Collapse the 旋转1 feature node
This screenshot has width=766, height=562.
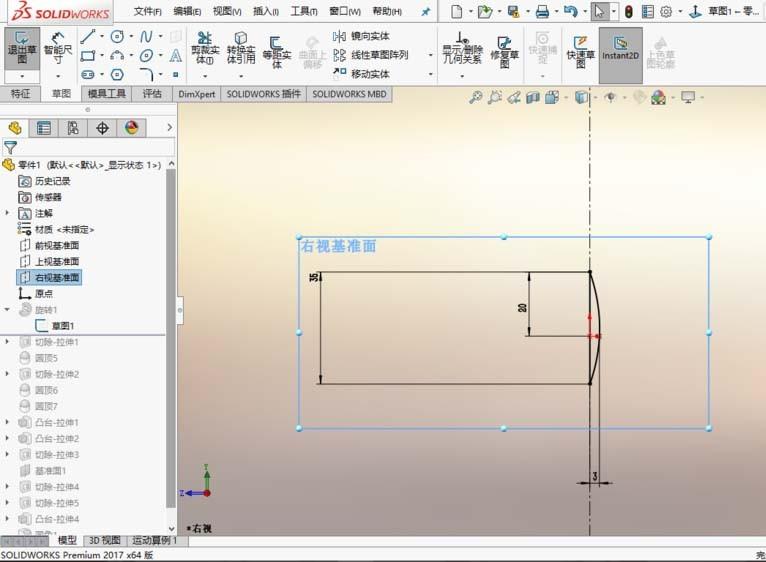pos(7,309)
